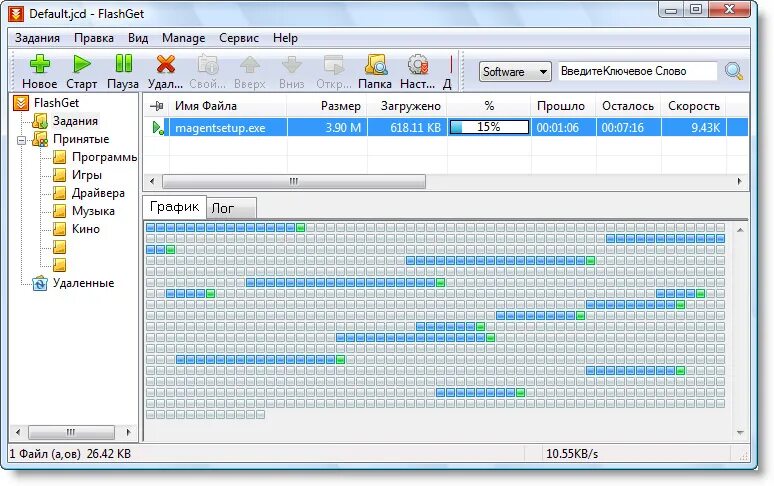Screen dimensions: 774x486
Task: Click the keyword search input field
Action: pyautogui.click(x=637, y=72)
